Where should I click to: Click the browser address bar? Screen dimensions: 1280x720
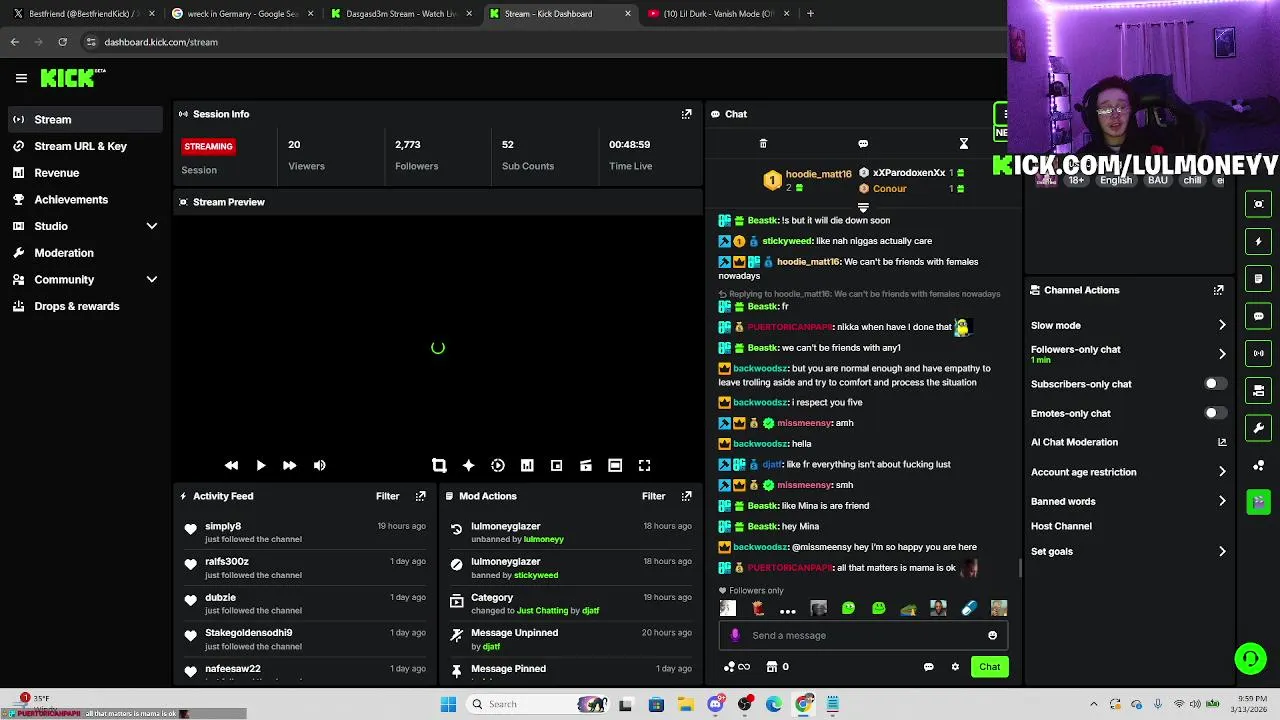tap(540, 42)
